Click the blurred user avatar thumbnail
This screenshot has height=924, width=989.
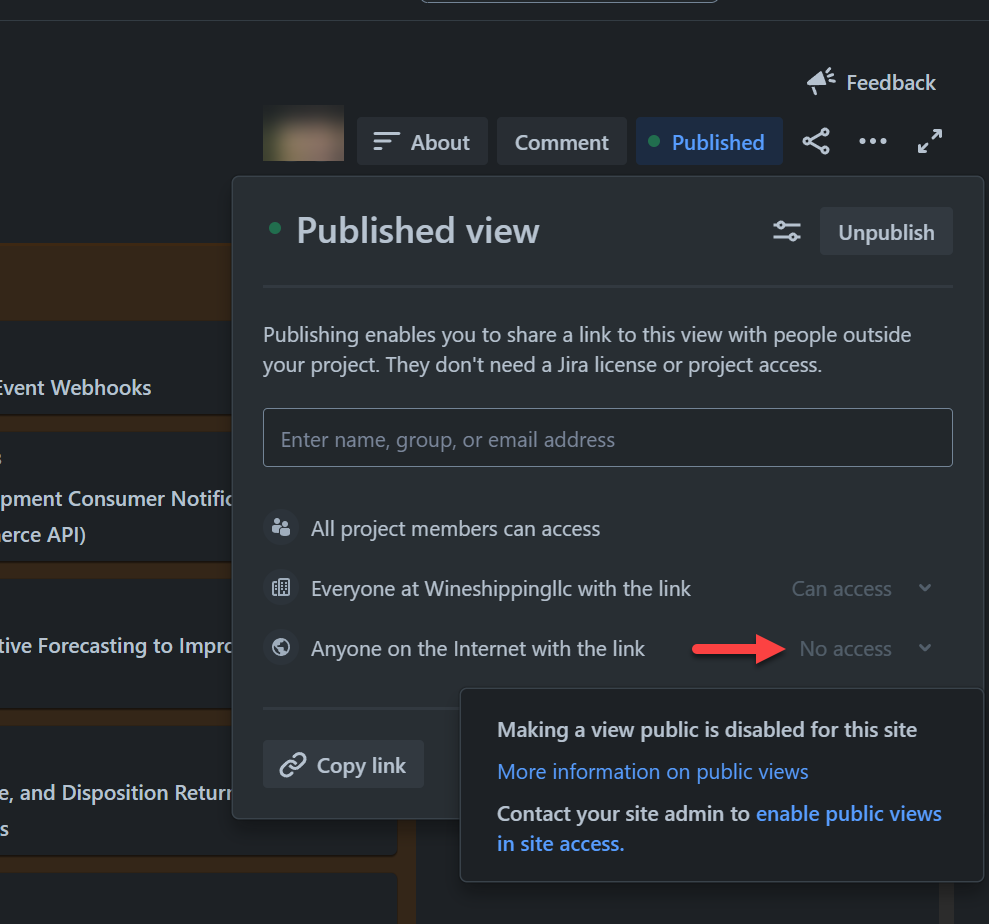coord(303,133)
